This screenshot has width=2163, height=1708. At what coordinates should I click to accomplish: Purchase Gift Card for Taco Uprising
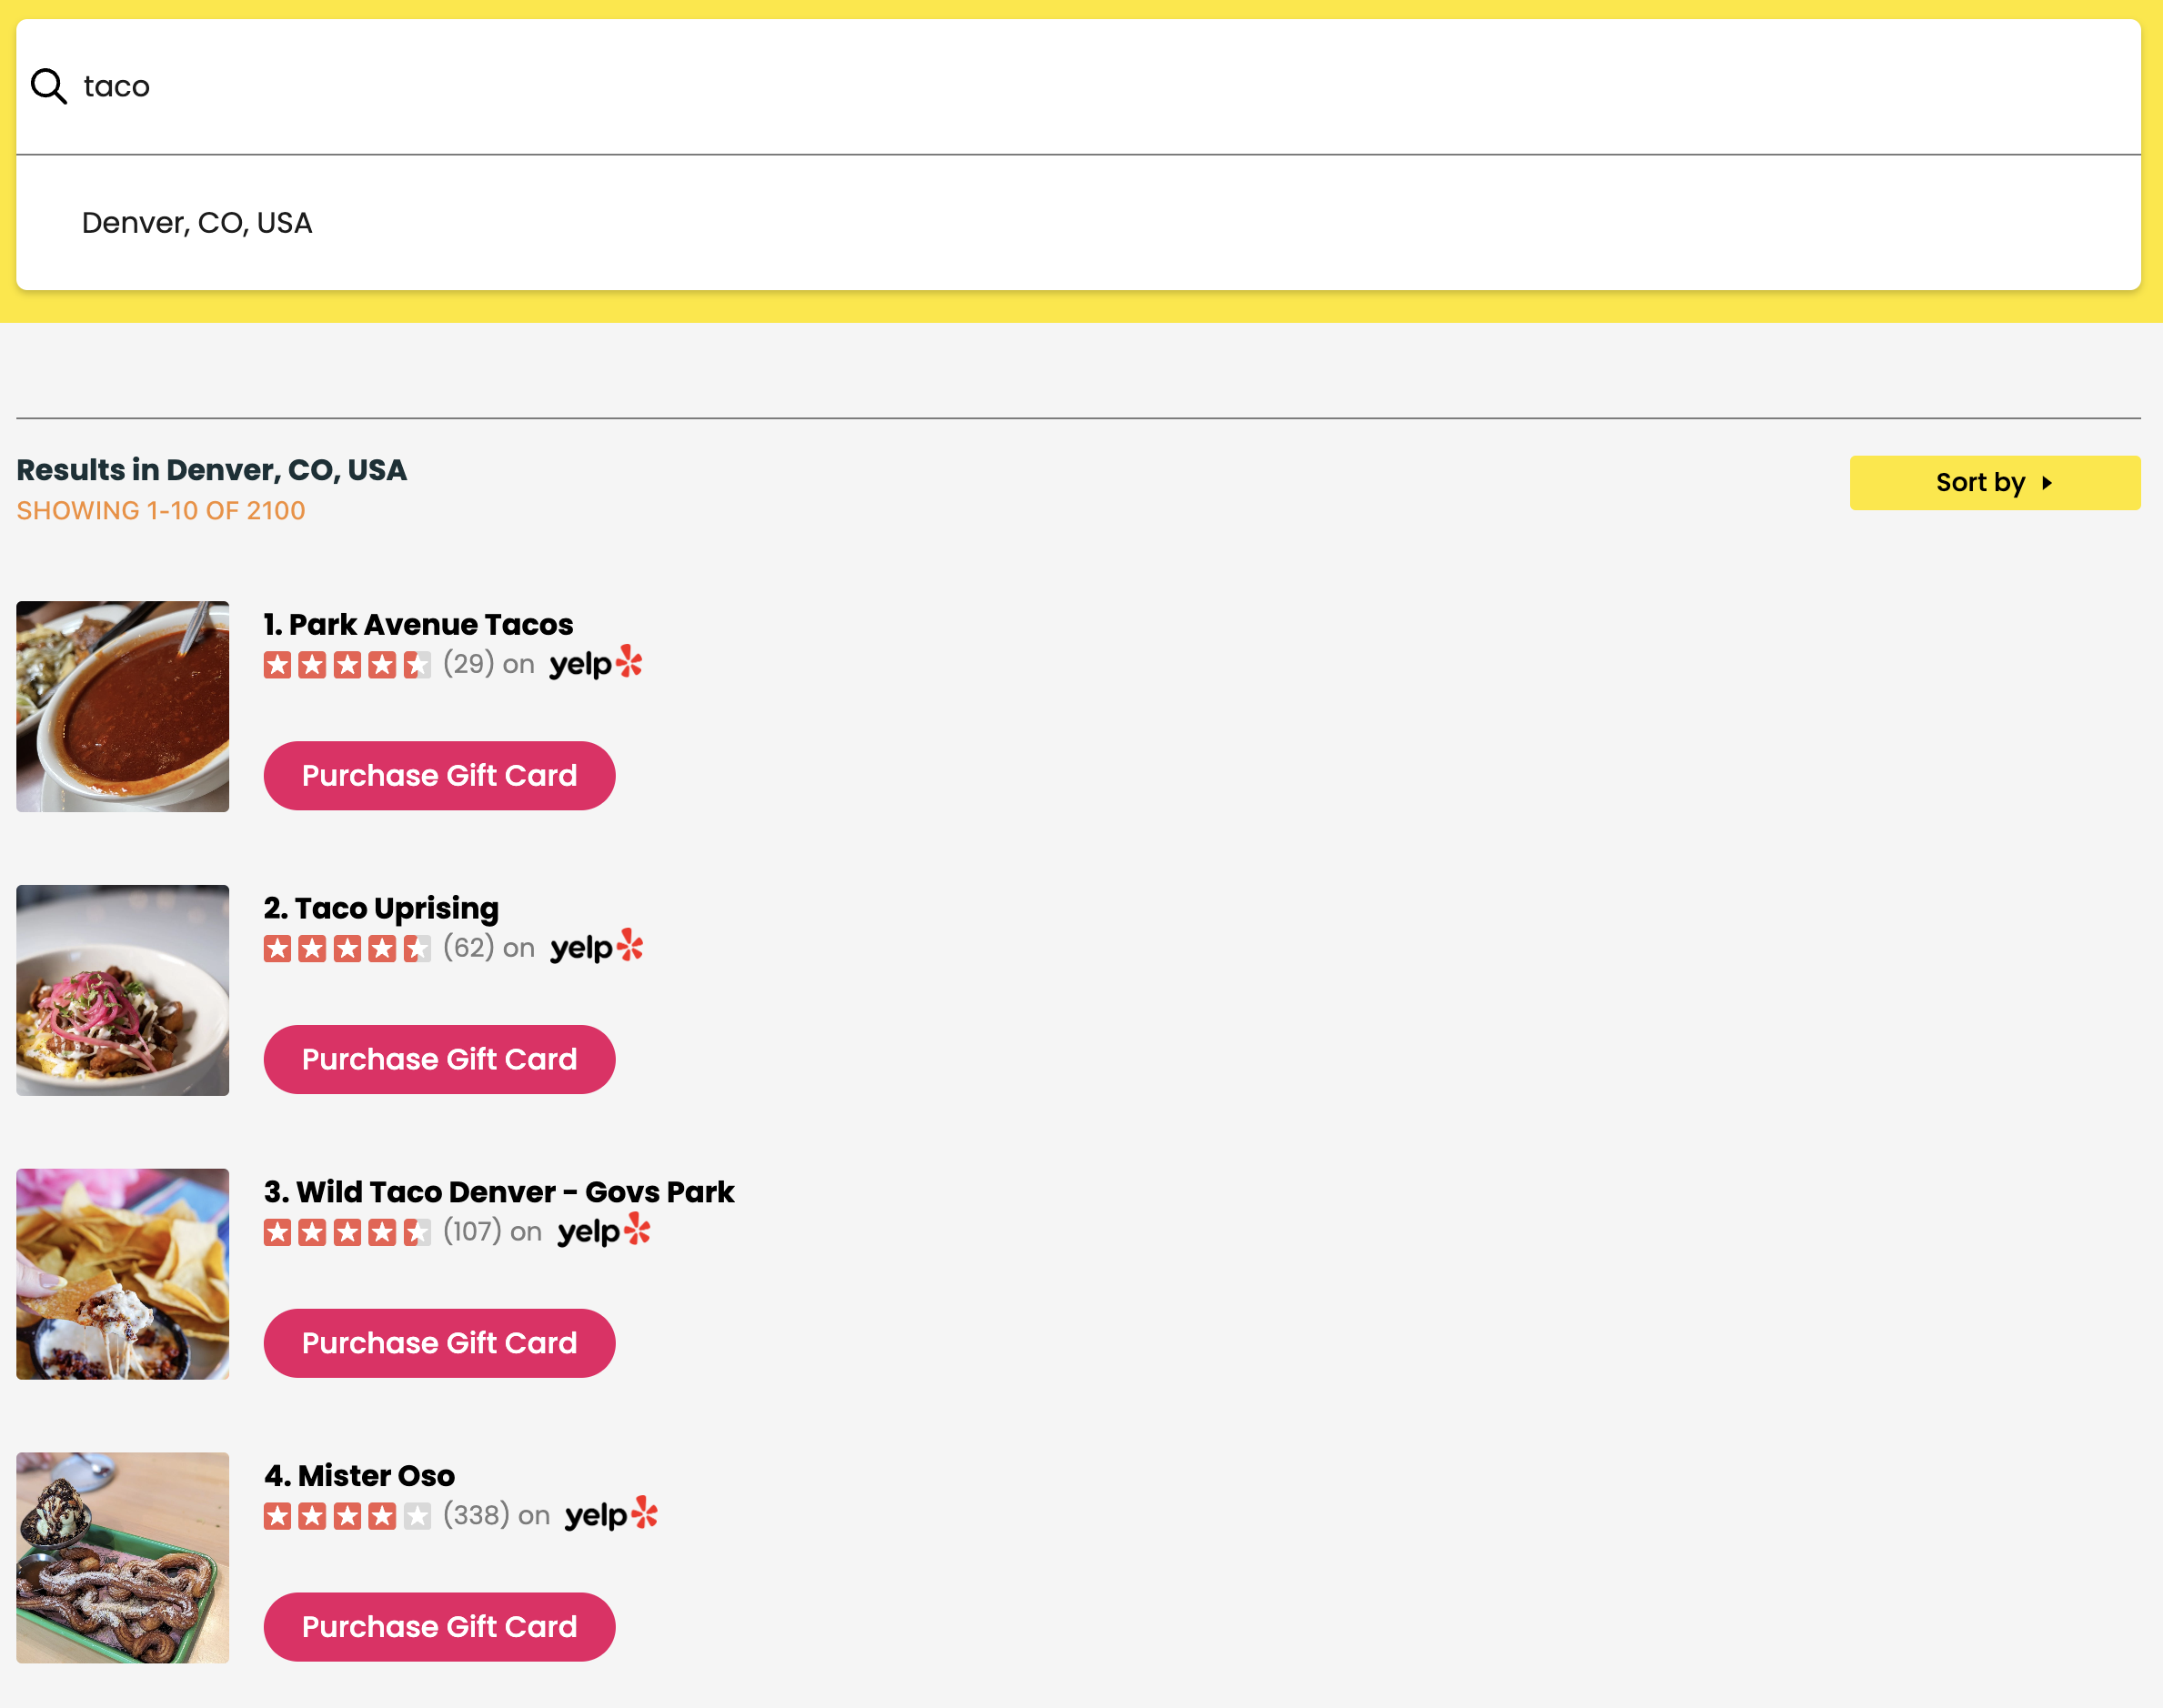coord(439,1060)
